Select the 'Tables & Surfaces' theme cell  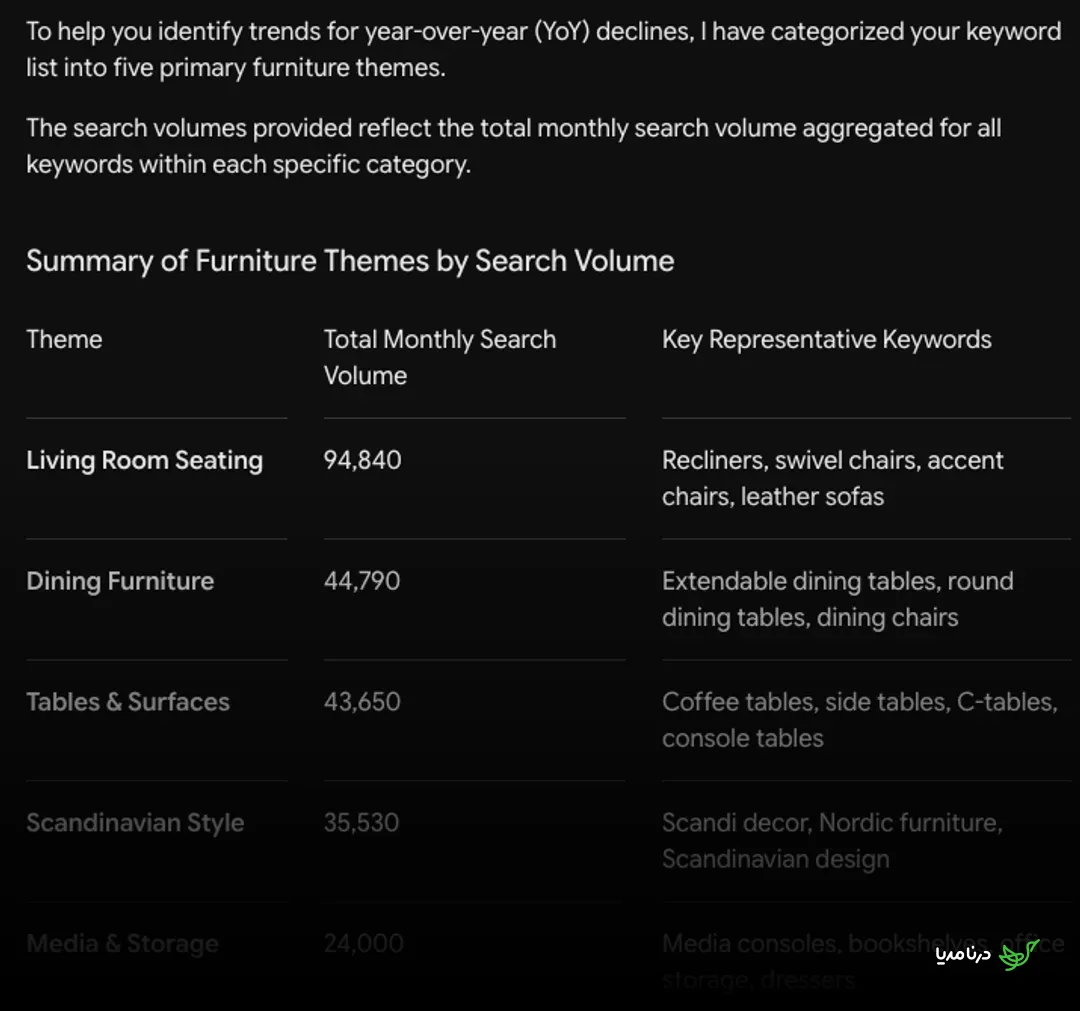[128, 702]
